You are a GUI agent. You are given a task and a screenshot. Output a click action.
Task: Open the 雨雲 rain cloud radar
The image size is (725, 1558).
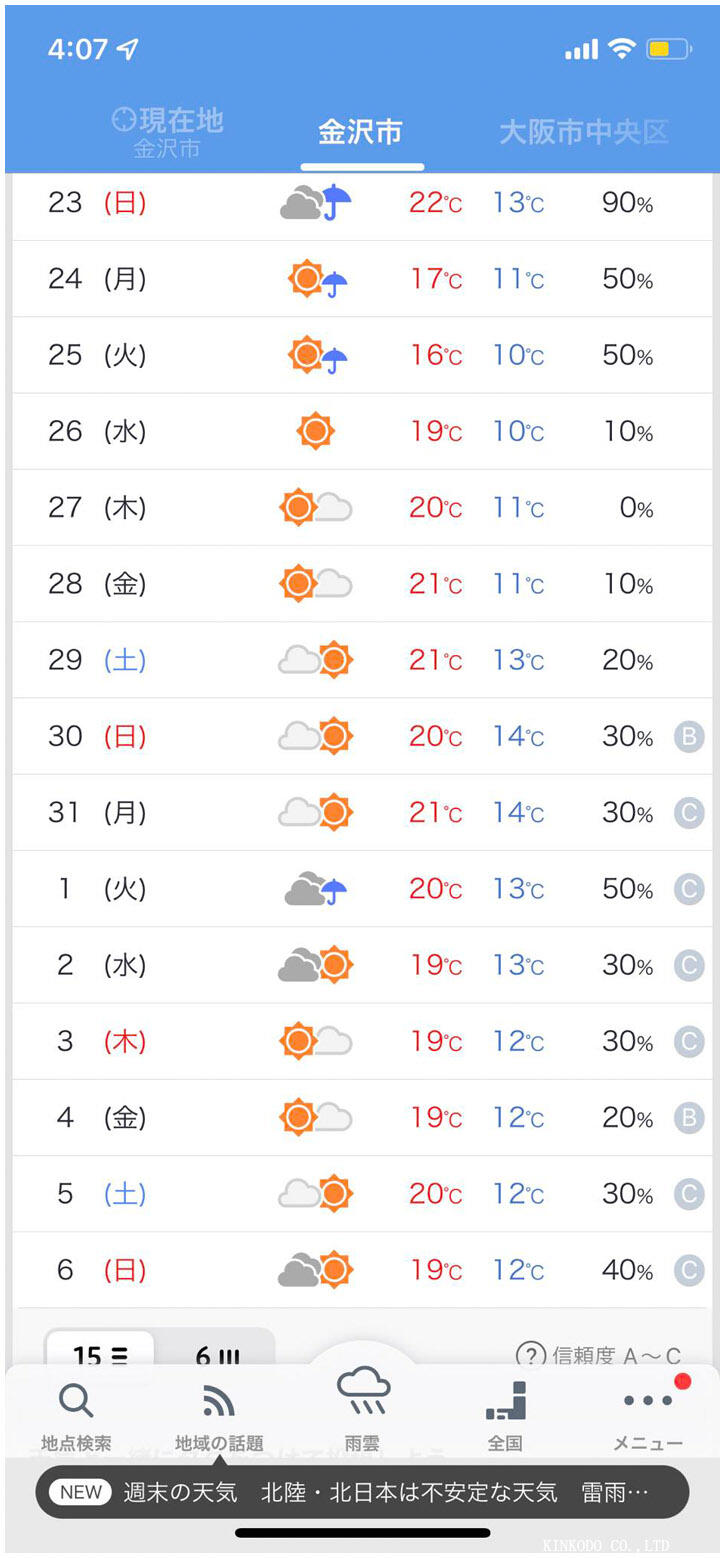pos(363,1408)
